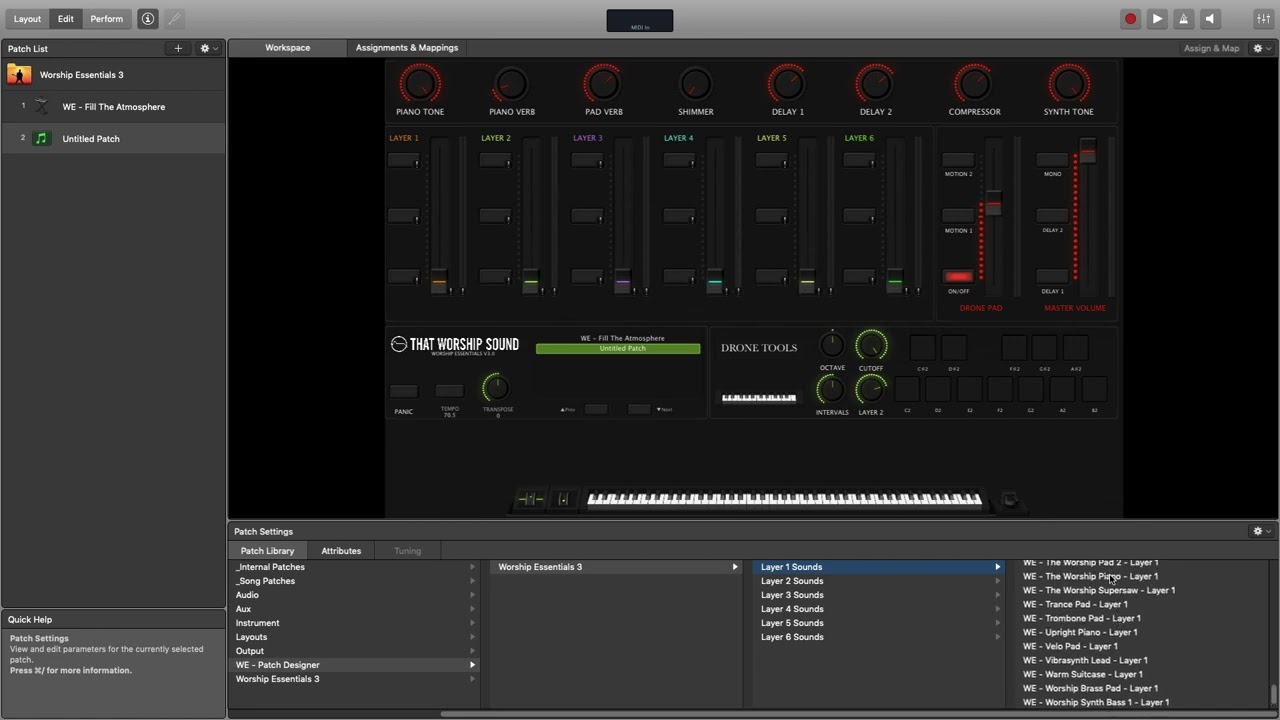Click the COMPRESSOR knob
The image size is (1280, 720).
tap(974, 84)
